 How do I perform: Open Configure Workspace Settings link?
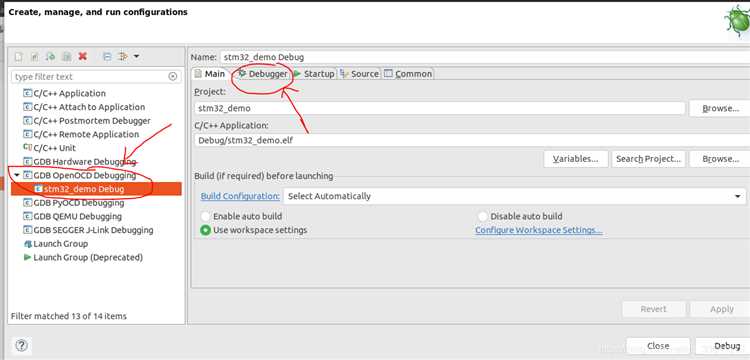pyautogui.click(x=539, y=230)
